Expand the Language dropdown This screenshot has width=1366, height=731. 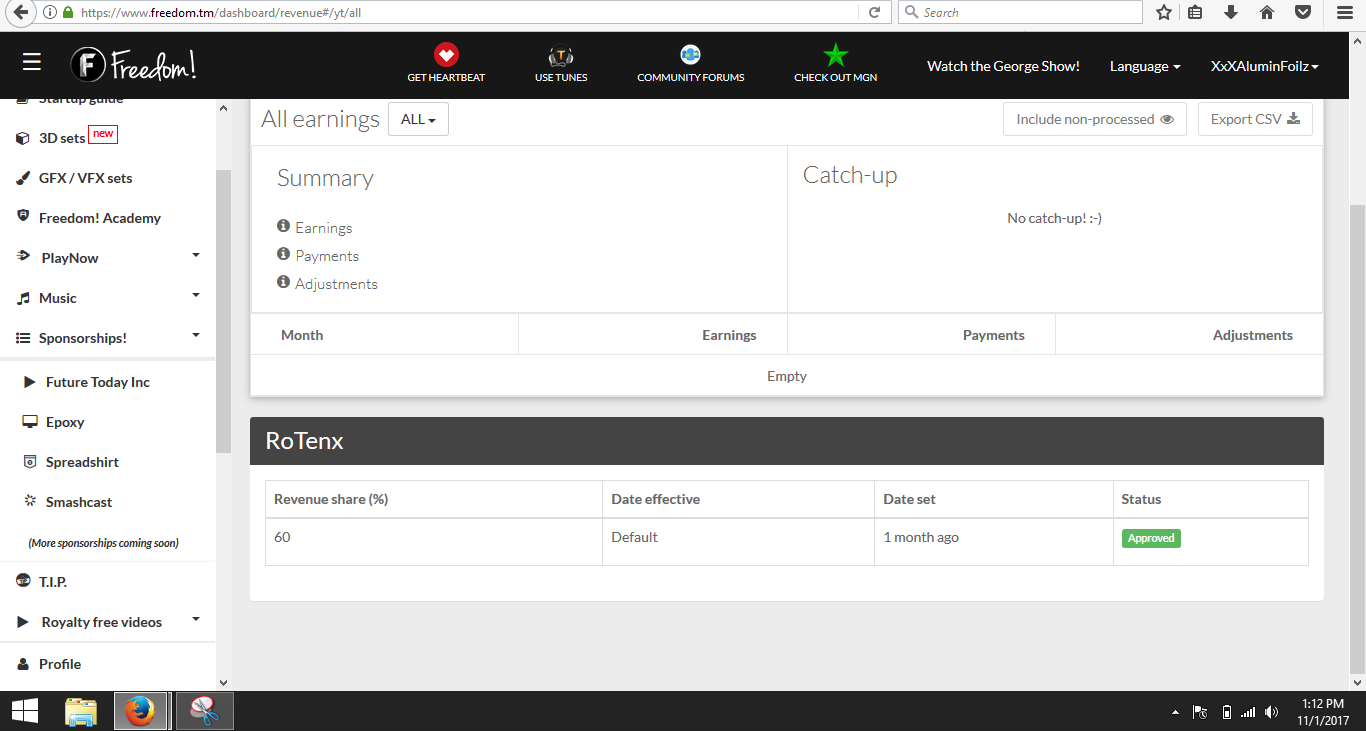coord(1144,66)
